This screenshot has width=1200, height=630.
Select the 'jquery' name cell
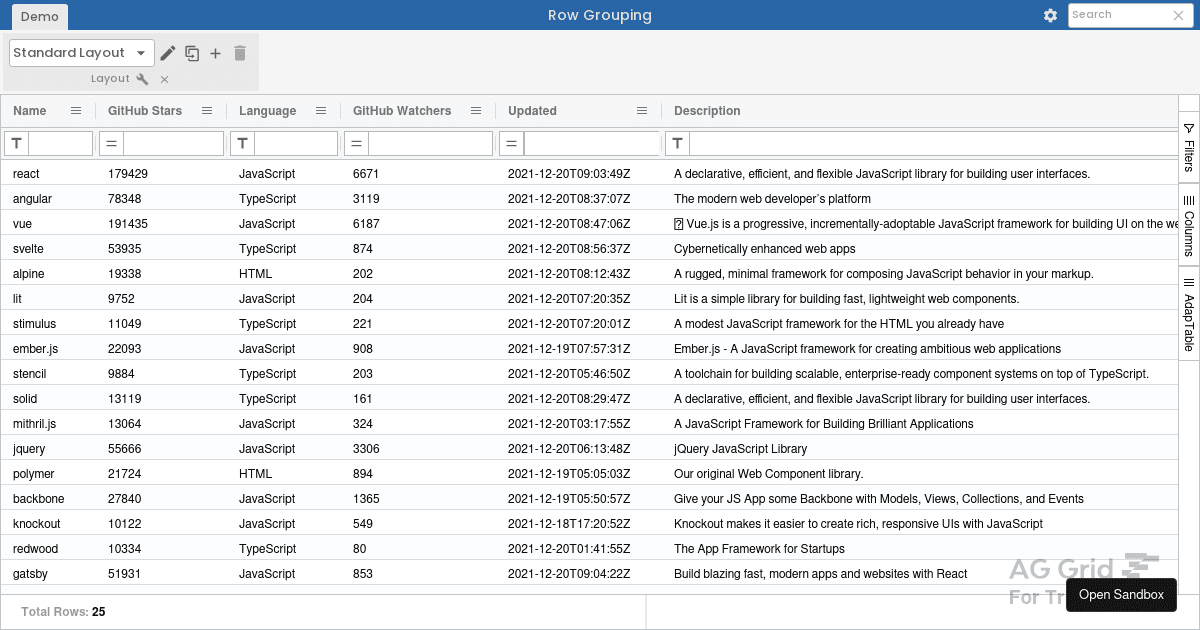tap(48, 449)
